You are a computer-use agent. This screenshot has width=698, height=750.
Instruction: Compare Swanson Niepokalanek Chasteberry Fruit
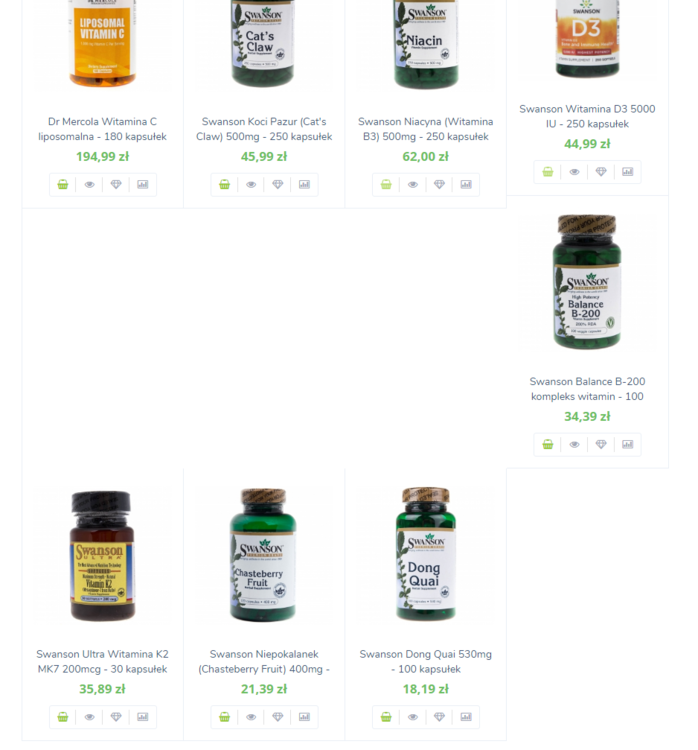pyautogui.click(x=304, y=717)
